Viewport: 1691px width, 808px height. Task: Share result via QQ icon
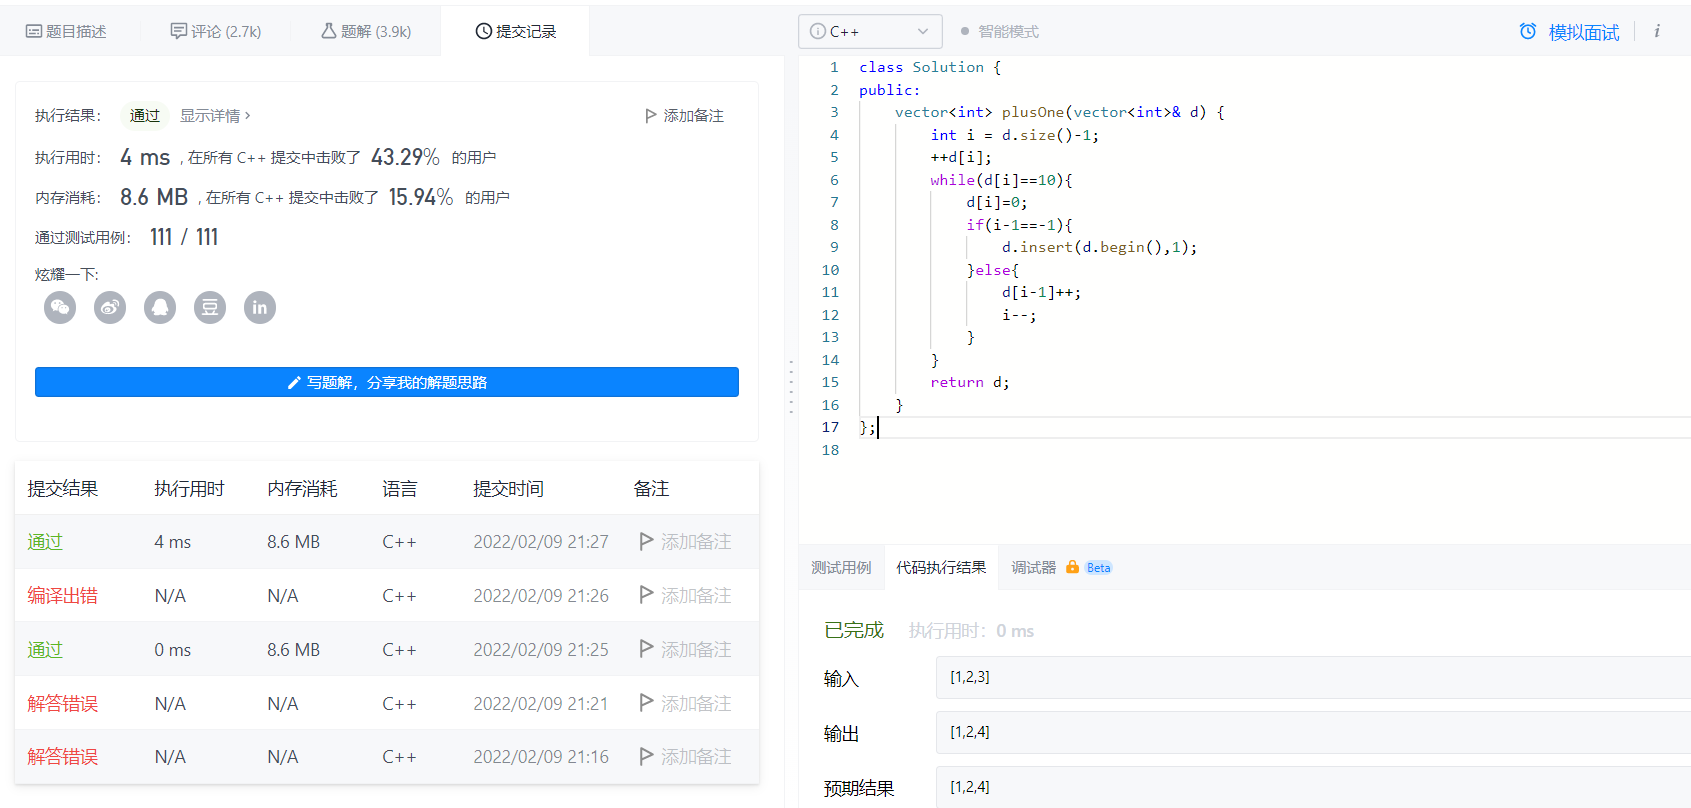click(x=160, y=307)
